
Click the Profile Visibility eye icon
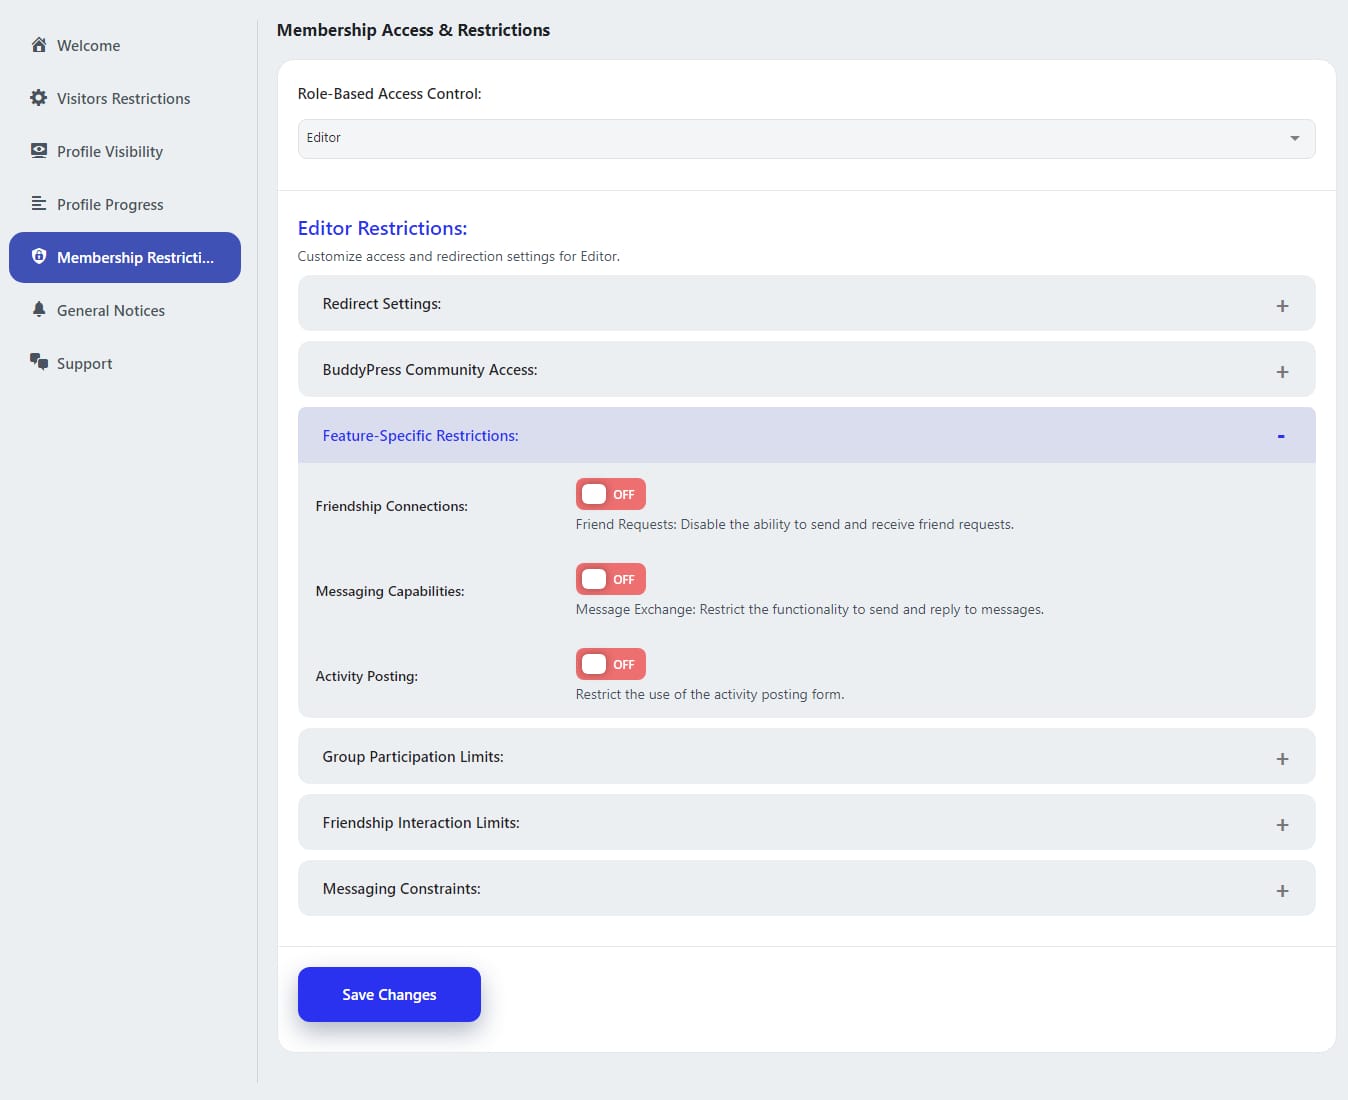pyautogui.click(x=39, y=151)
